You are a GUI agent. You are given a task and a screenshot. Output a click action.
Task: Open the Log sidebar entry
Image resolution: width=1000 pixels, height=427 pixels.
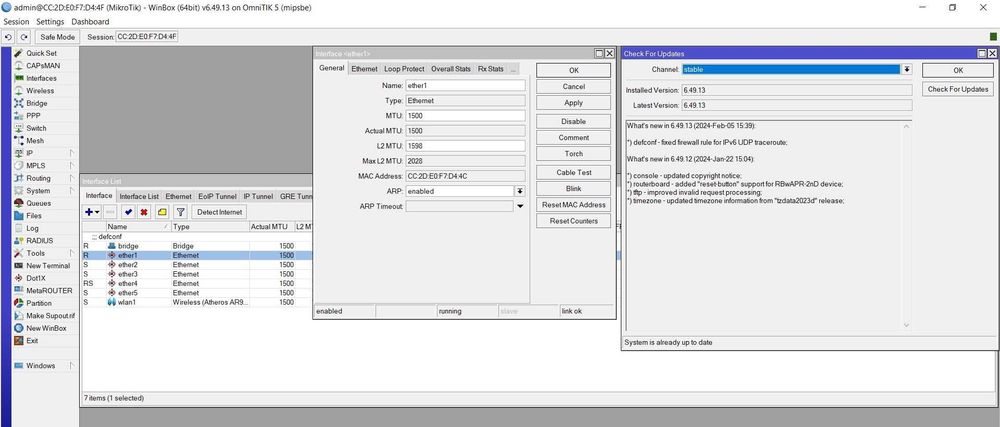pyautogui.click(x=32, y=228)
